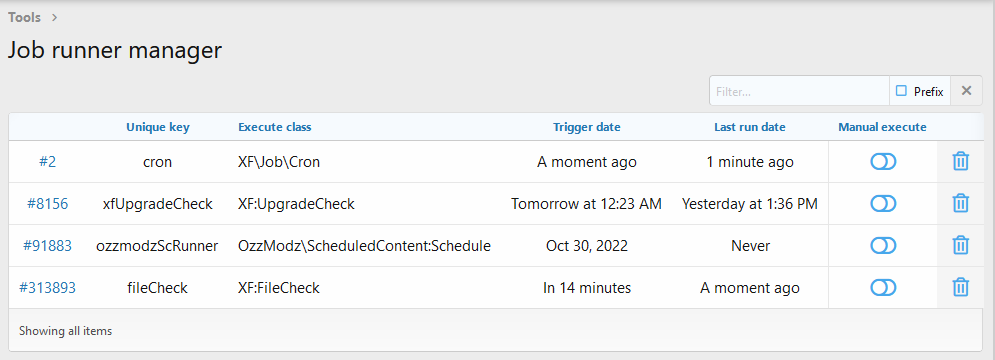995x360 pixels.
Task: Delete the xfUpgradeCheck job via trash icon
Action: 960,204
